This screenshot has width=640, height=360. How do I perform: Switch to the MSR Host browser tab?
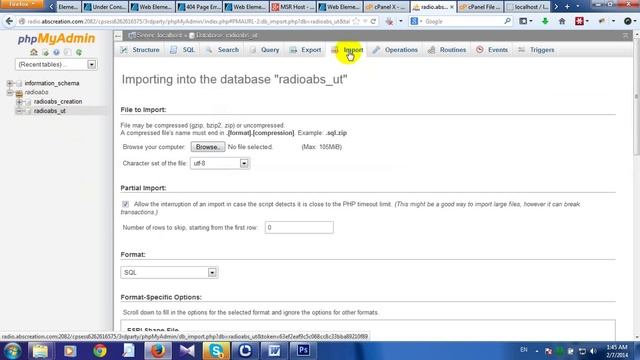tap(293, 7)
